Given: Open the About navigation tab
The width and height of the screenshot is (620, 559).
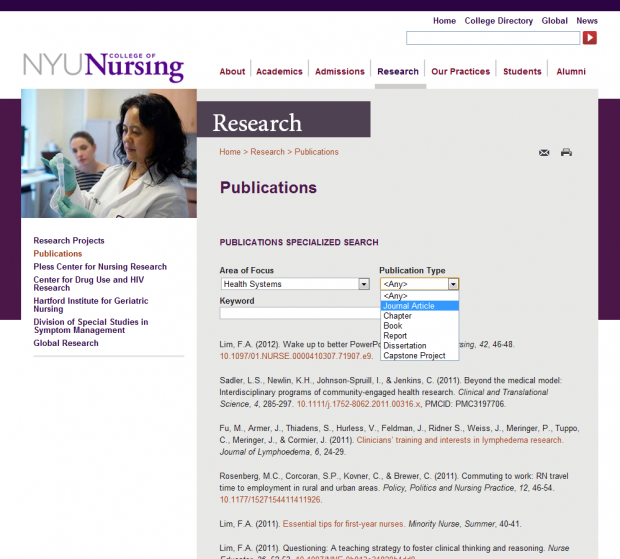Looking at the screenshot, I should tap(232, 72).
